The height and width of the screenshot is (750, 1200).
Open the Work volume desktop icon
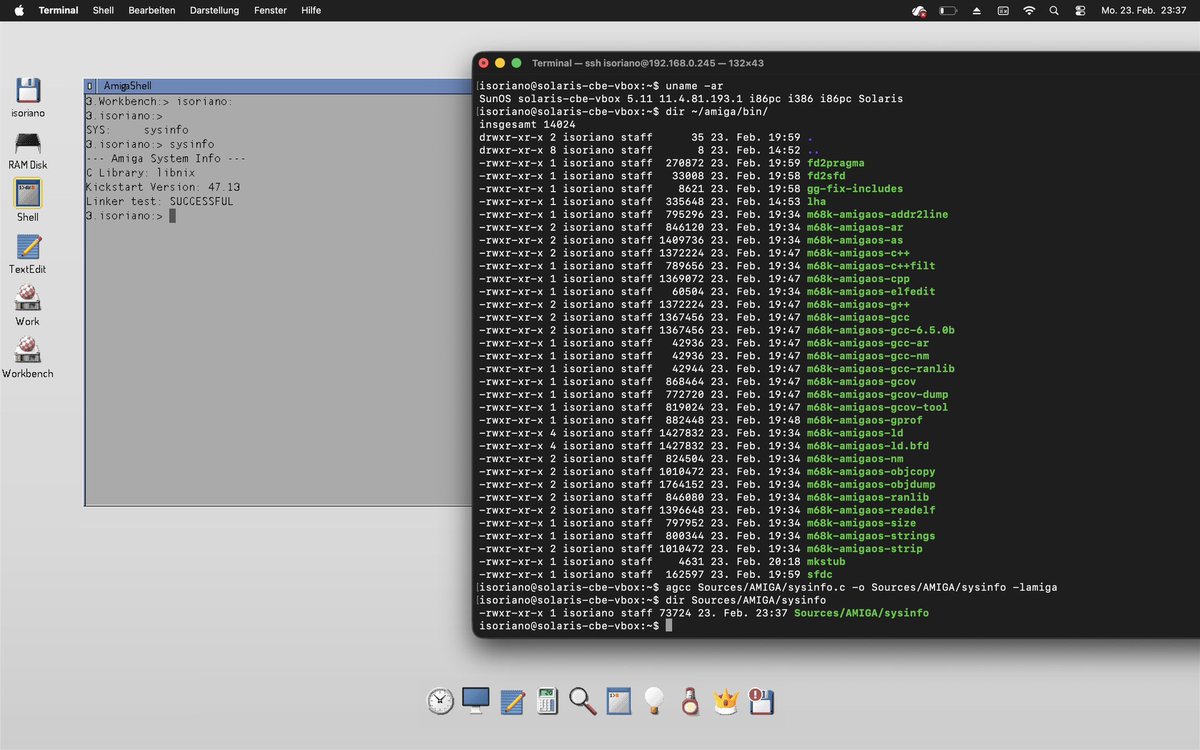pyautogui.click(x=28, y=298)
